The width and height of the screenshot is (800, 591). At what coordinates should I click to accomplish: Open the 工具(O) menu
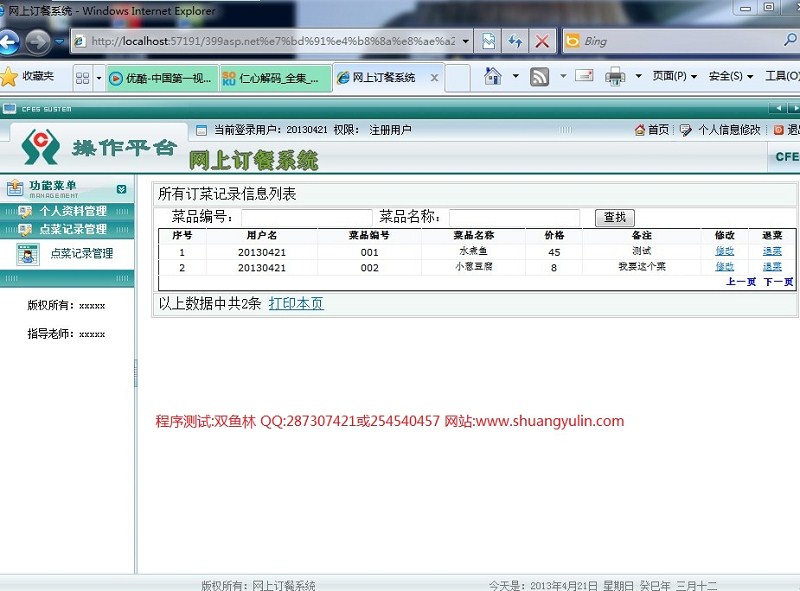click(x=782, y=76)
